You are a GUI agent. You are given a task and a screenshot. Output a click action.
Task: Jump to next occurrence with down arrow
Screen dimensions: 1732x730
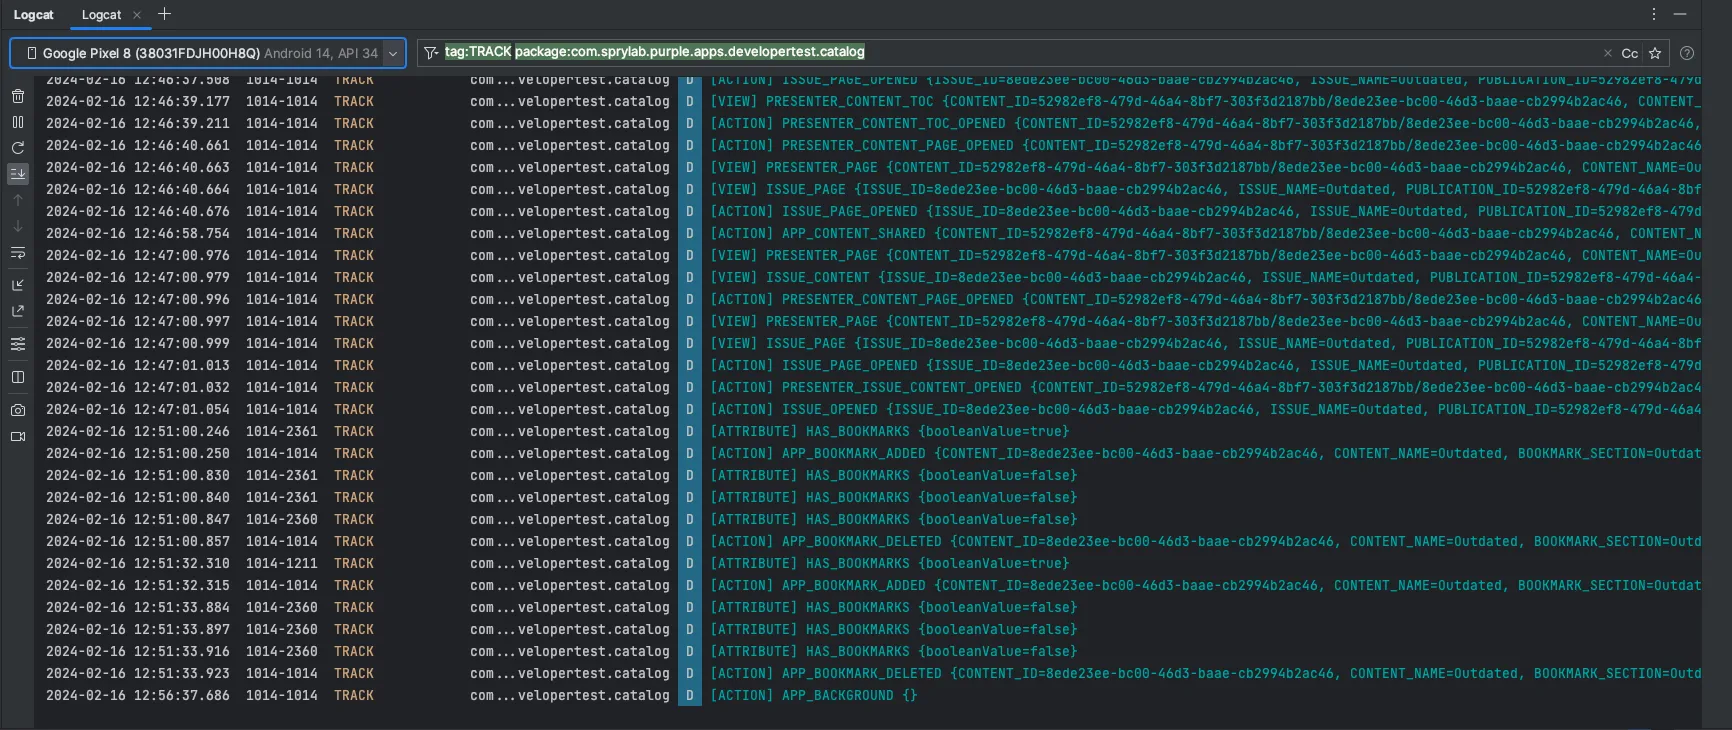point(18,226)
